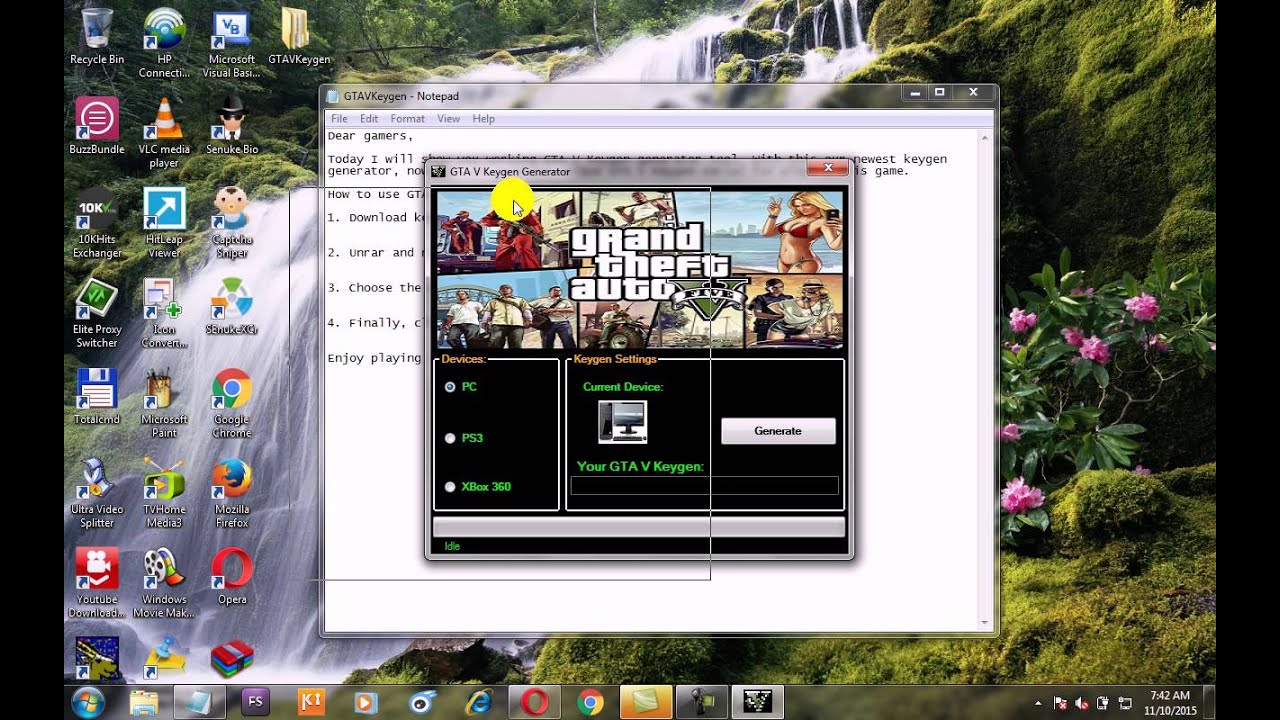Open the Edit menu in Notepad
The height and width of the screenshot is (720, 1280).
tap(369, 118)
